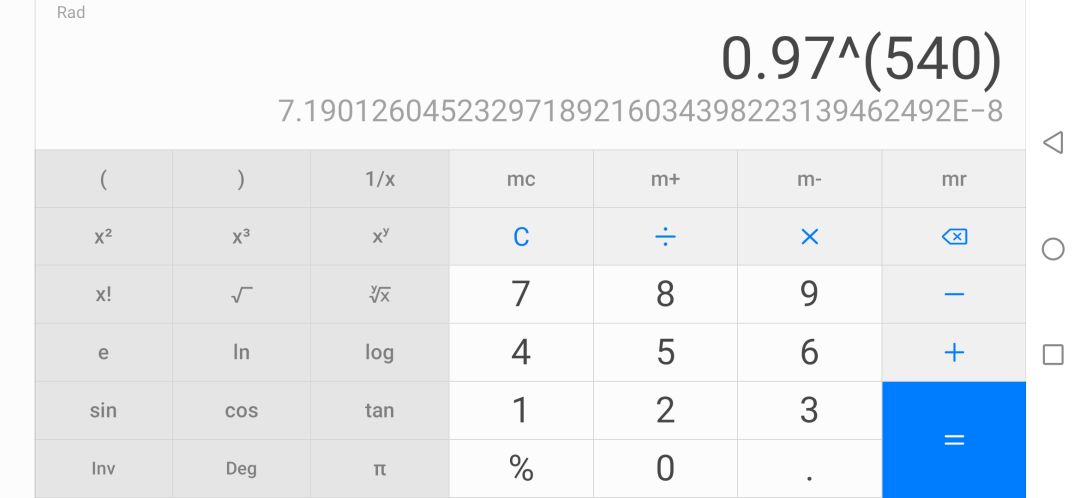Tap the x to the power y key

(x=380, y=237)
